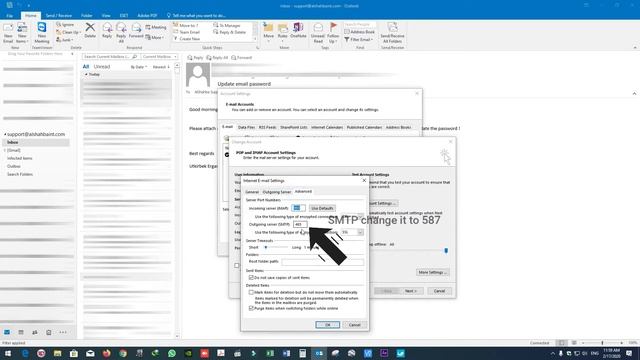Viewport: 640px width, 360px height.
Task: Open the New Items ribbon icon
Action: [x=22, y=33]
